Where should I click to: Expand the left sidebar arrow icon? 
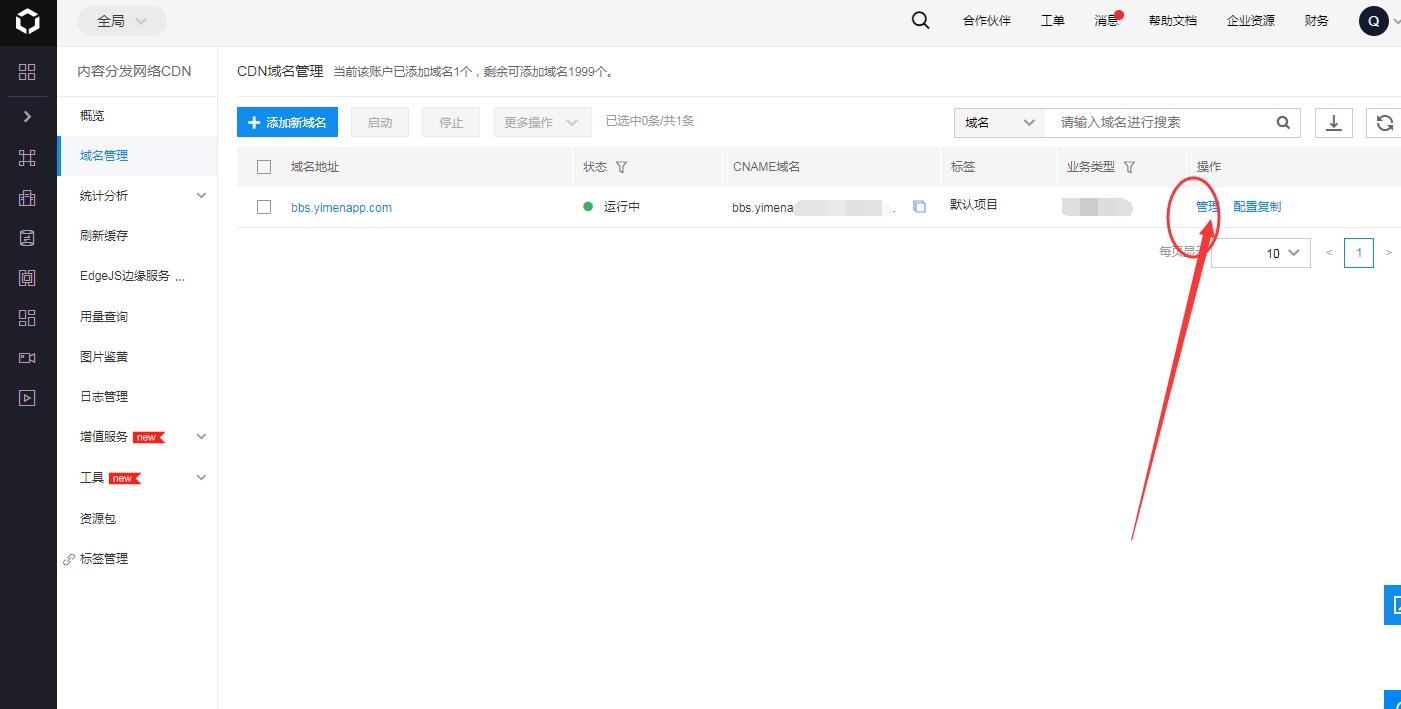tap(27, 116)
